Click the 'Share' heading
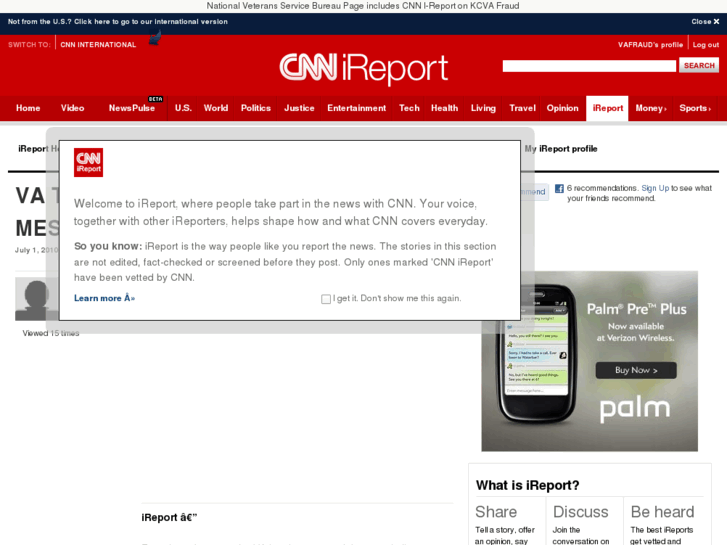This screenshot has height=545, width=727. (496, 512)
